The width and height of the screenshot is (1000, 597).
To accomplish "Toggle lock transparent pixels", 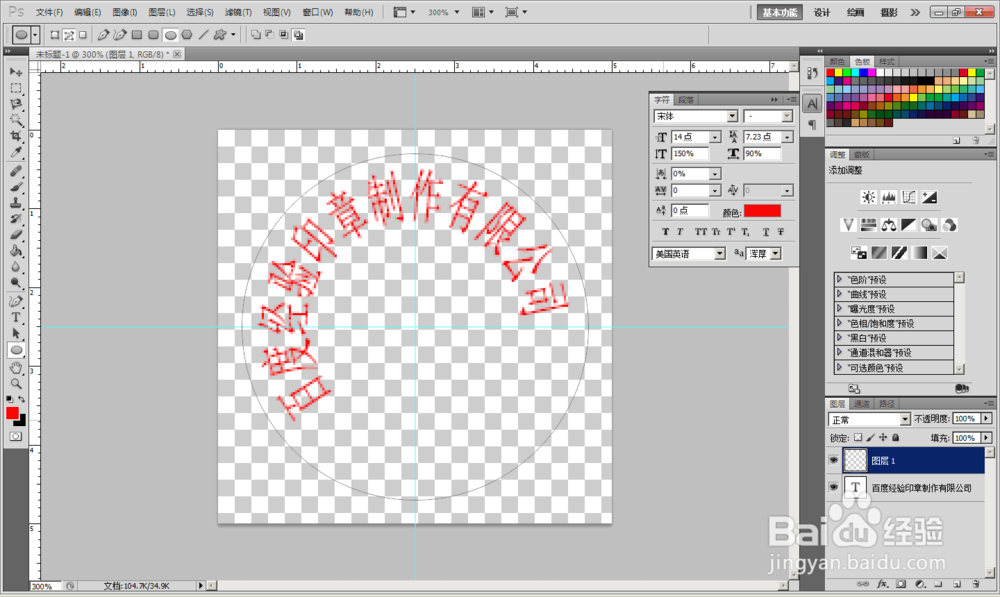I will pyautogui.click(x=858, y=438).
